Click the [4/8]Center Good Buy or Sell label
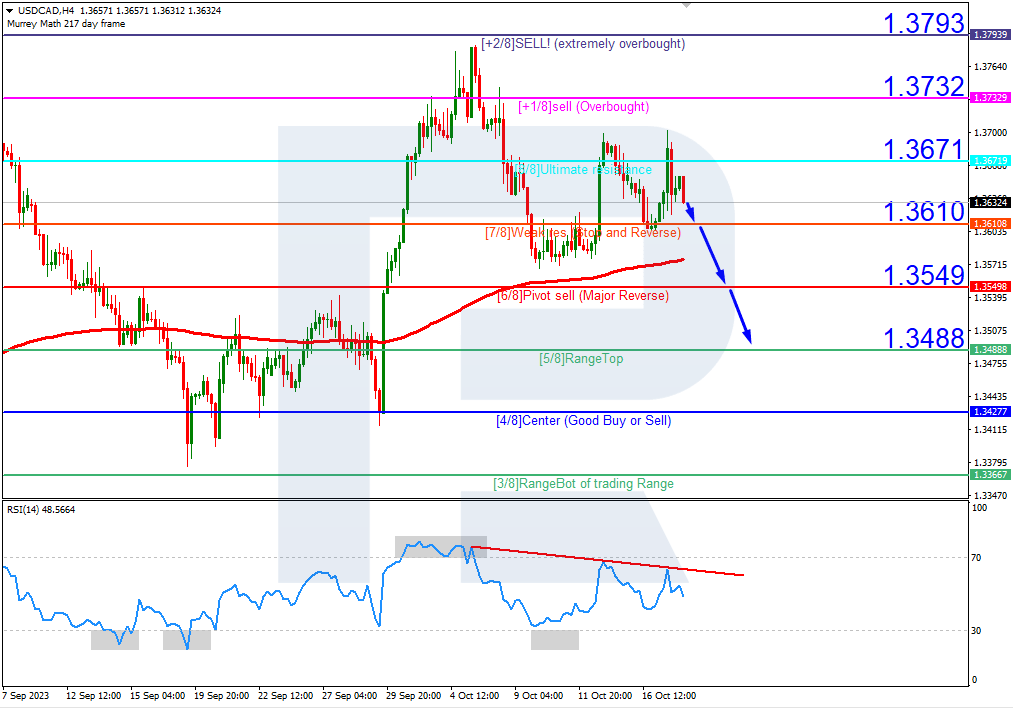Screen dimensions: 1013x708 point(583,420)
